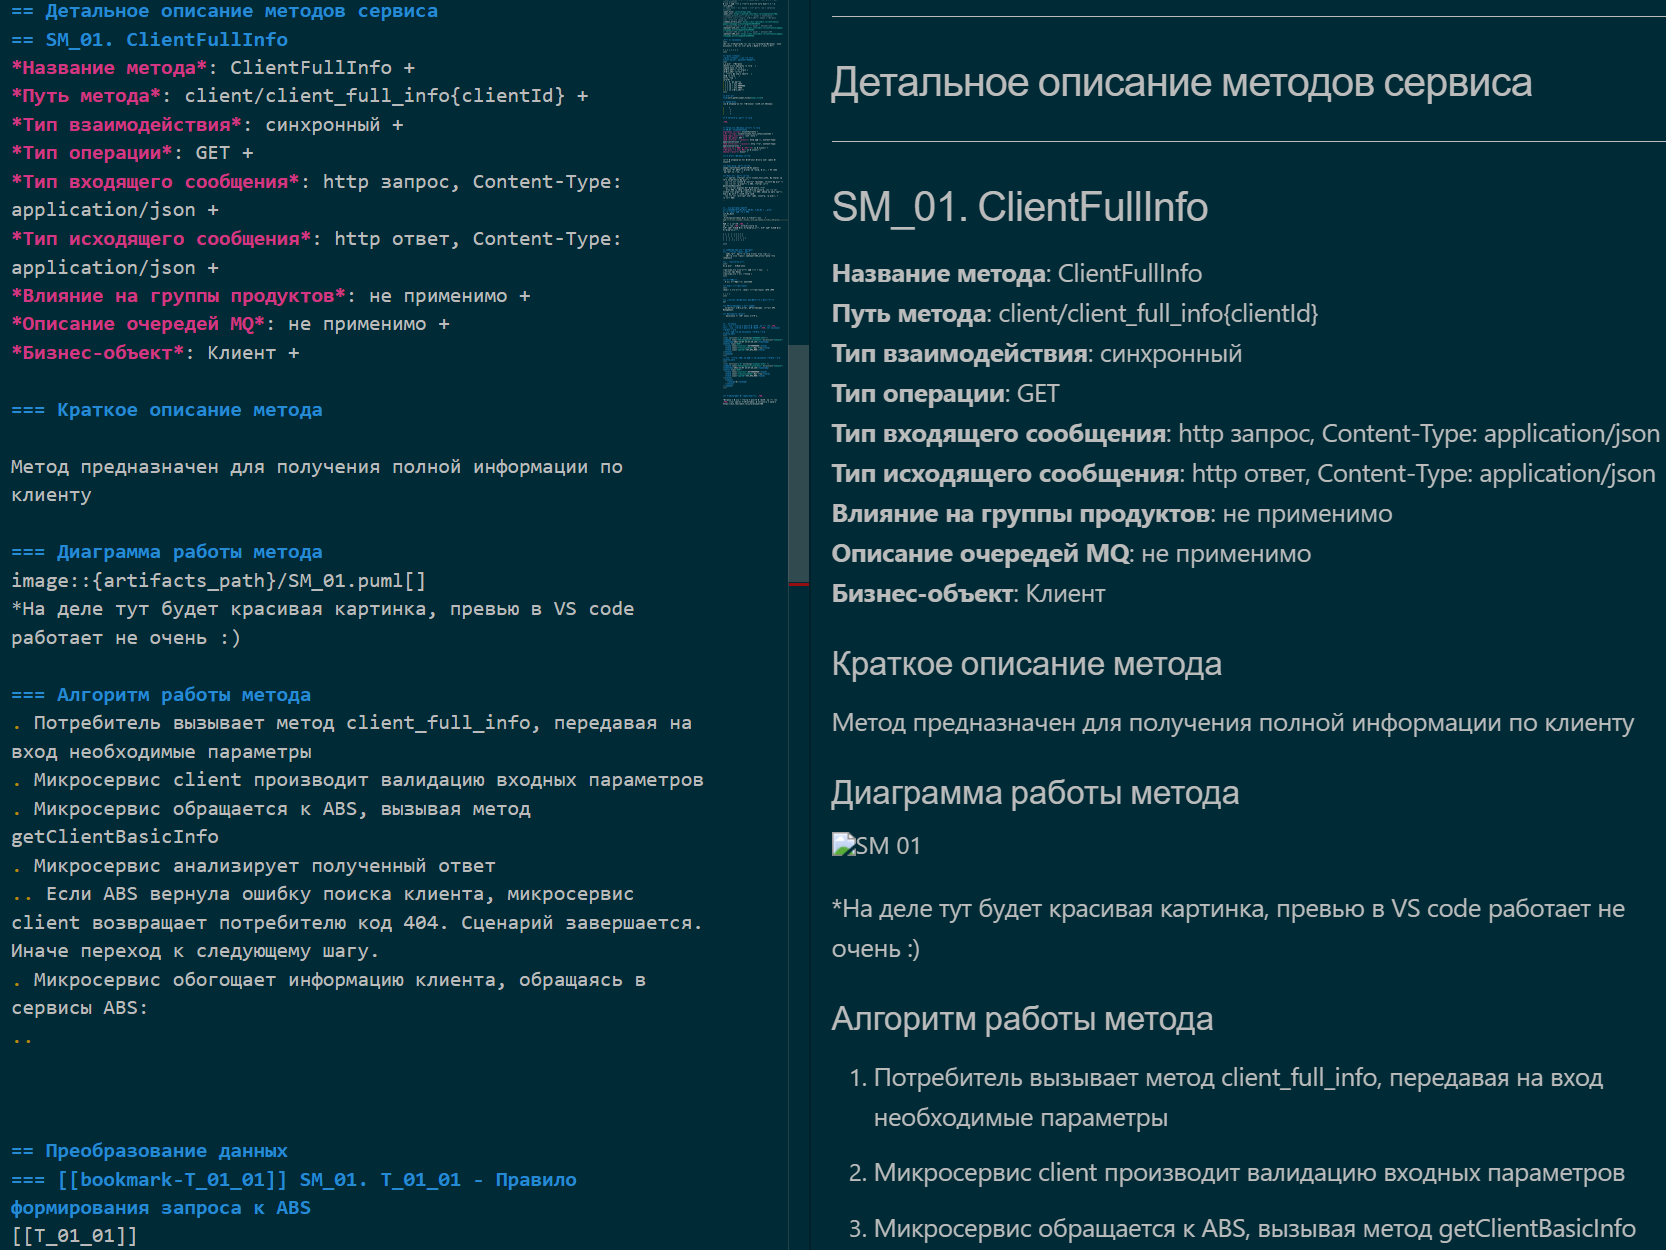Click preview heading 'Краткое описание метода'

tap(1027, 664)
